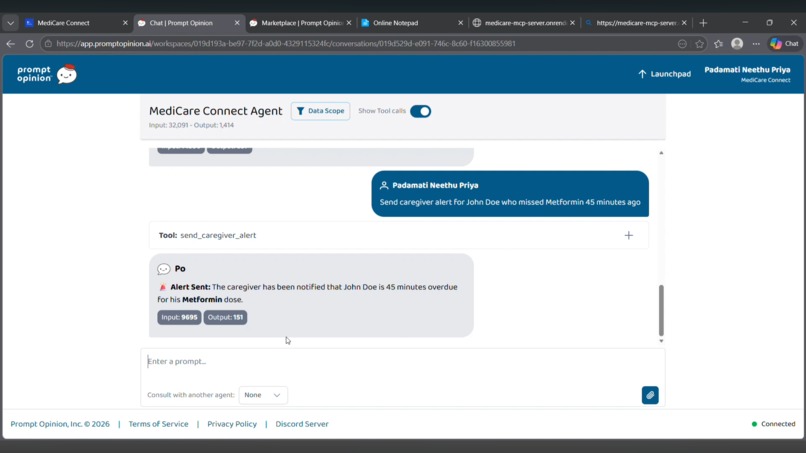Click the Output: 151 token badge
Viewport: 806px width, 453px height.
tap(225, 317)
